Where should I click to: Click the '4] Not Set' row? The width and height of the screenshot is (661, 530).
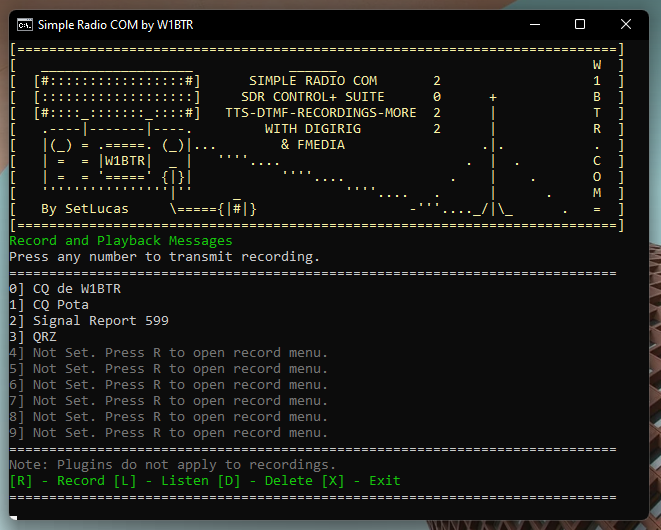tap(168, 353)
